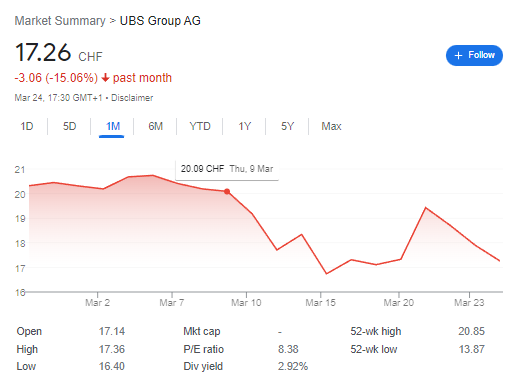Click the Mar 20 axis label
Viewport: 523px width, 383px height.
[x=399, y=303]
